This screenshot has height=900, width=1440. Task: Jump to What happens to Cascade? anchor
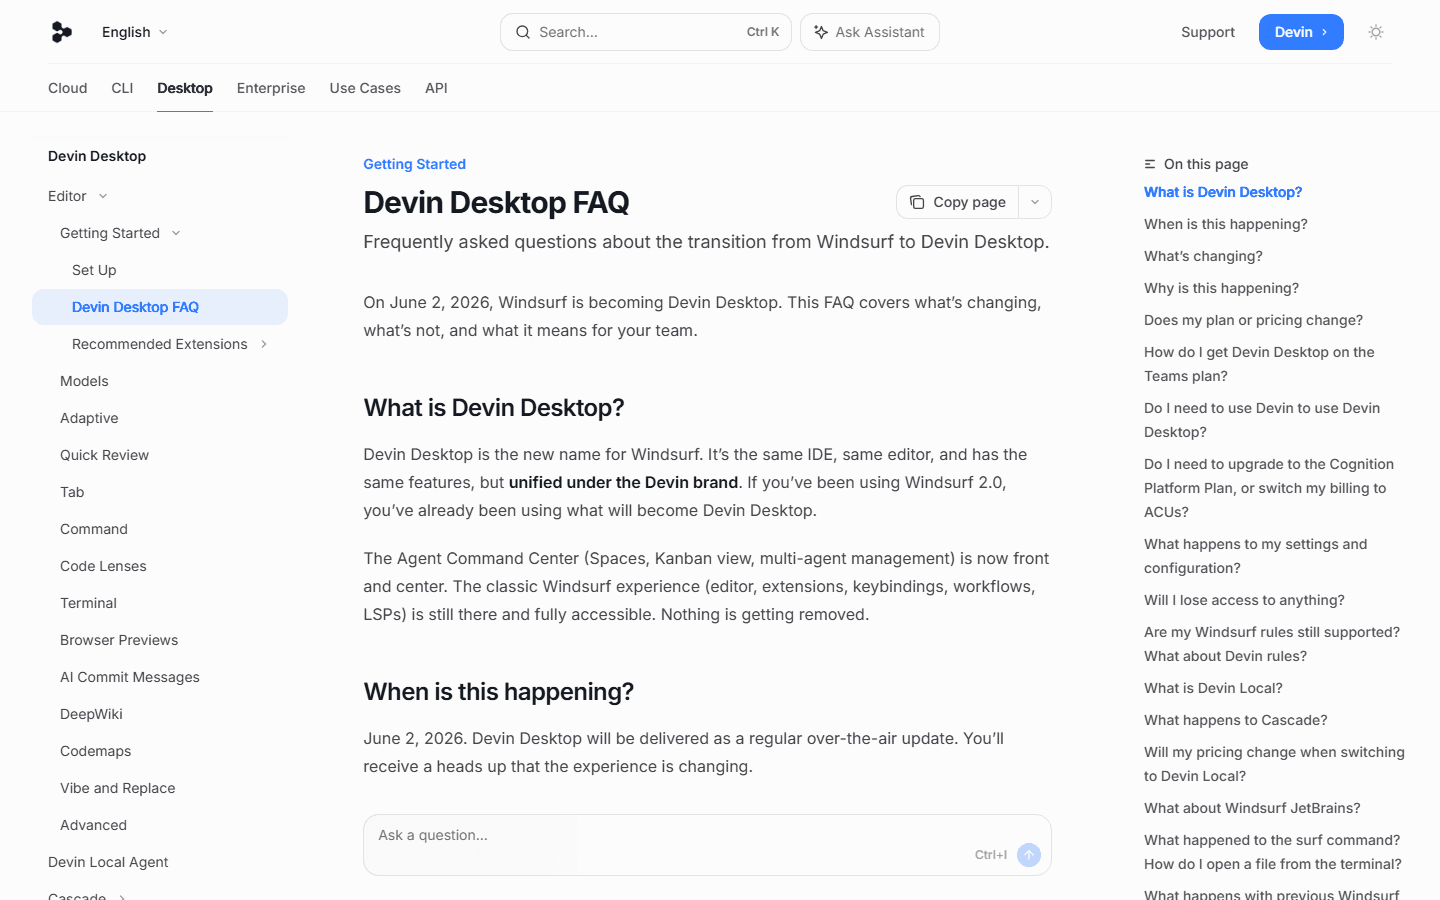point(1236,720)
